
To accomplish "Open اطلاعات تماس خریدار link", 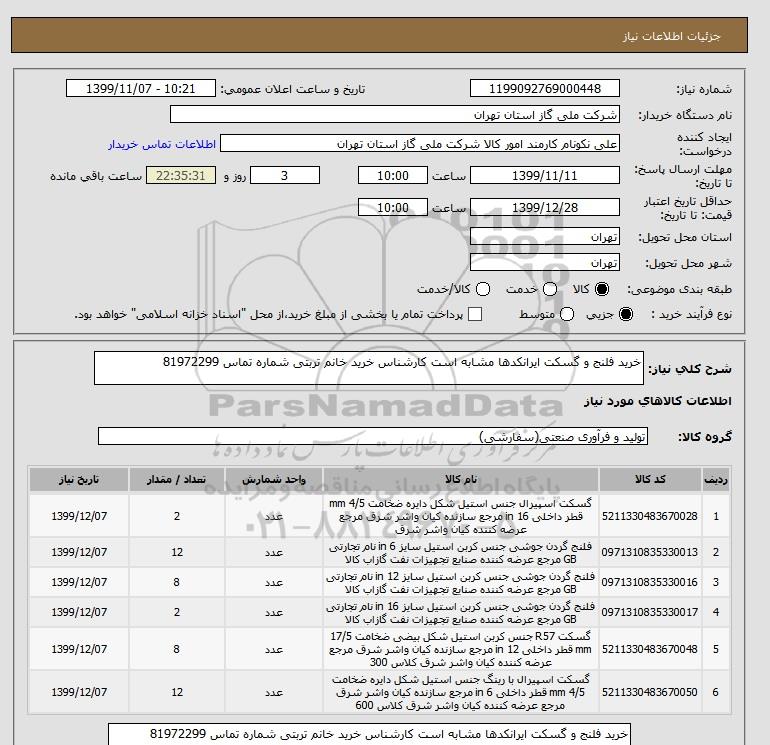I will (162, 144).
